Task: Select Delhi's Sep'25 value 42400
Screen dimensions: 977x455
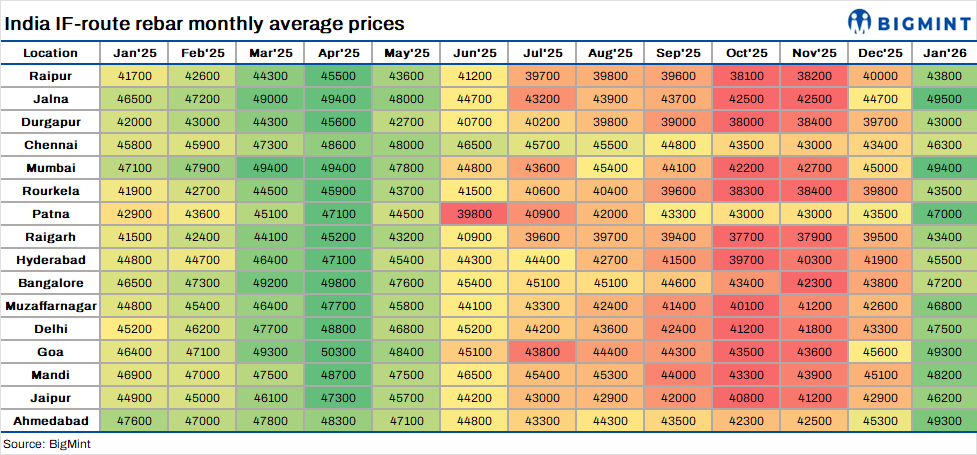Action: 678,328
